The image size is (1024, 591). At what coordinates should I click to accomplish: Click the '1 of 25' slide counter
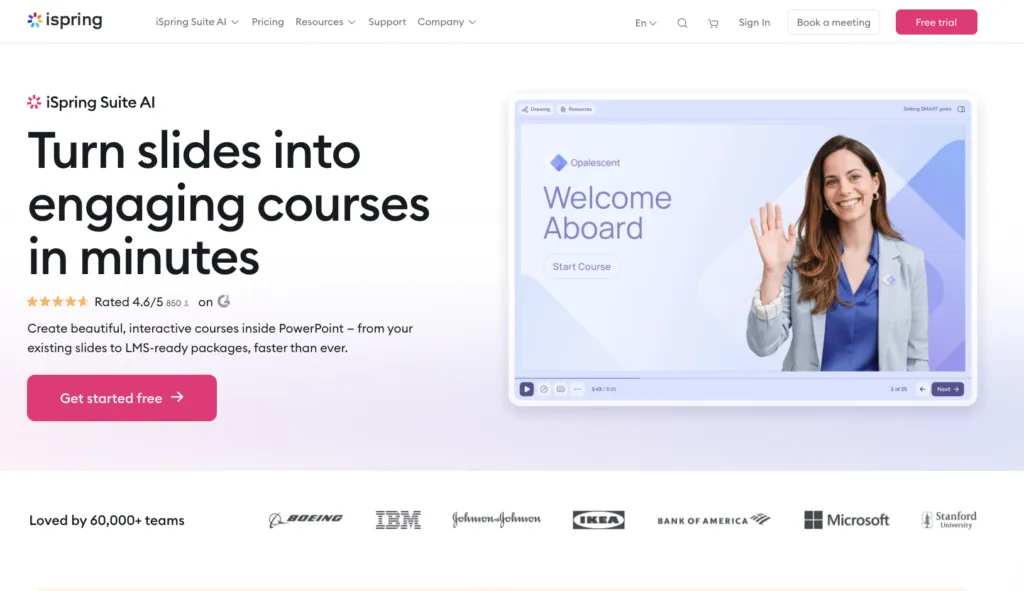tap(899, 389)
